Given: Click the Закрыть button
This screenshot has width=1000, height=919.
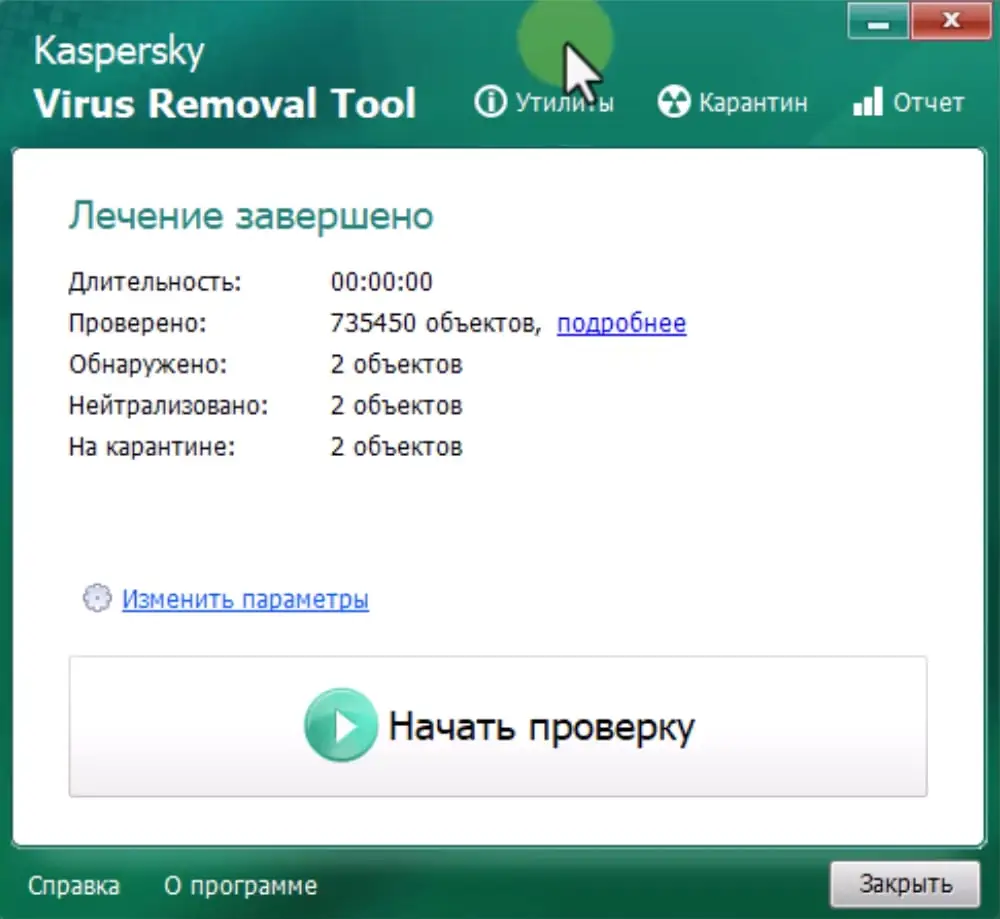Looking at the screenshot, I should click(905, 884).
